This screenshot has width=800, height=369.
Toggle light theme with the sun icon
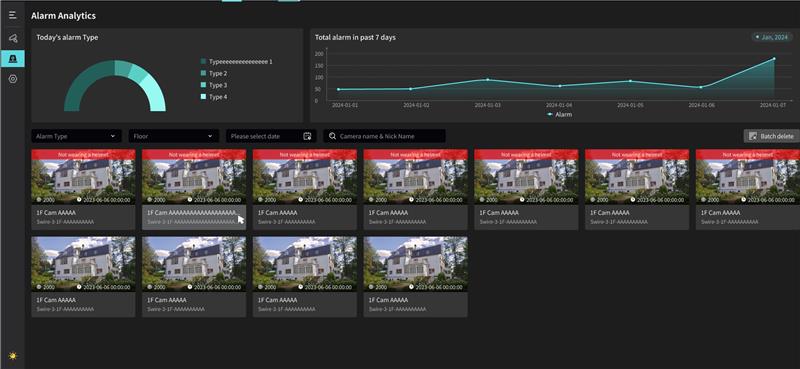[13, 356]
